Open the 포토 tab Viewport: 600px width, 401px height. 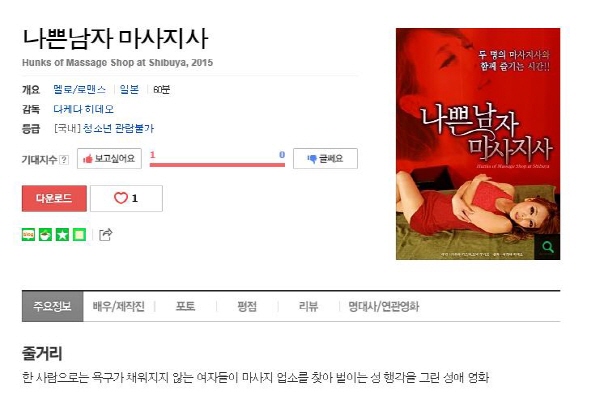[x=186, y=306]
